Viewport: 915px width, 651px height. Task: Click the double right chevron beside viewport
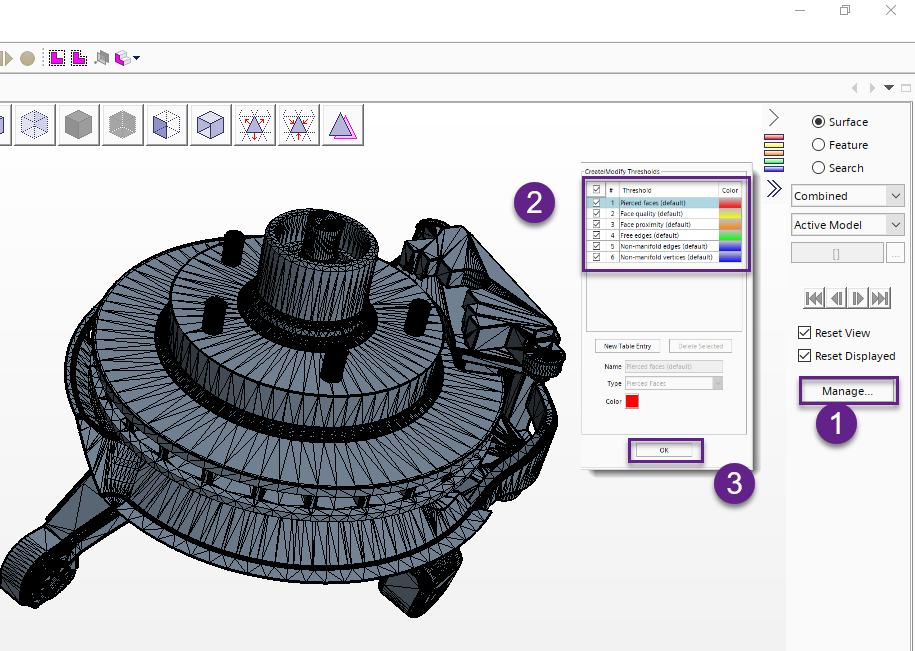click(774, 188)
